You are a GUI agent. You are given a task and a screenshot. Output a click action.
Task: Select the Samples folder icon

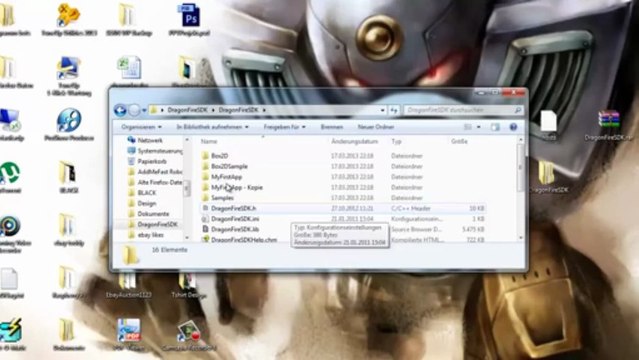205,198
